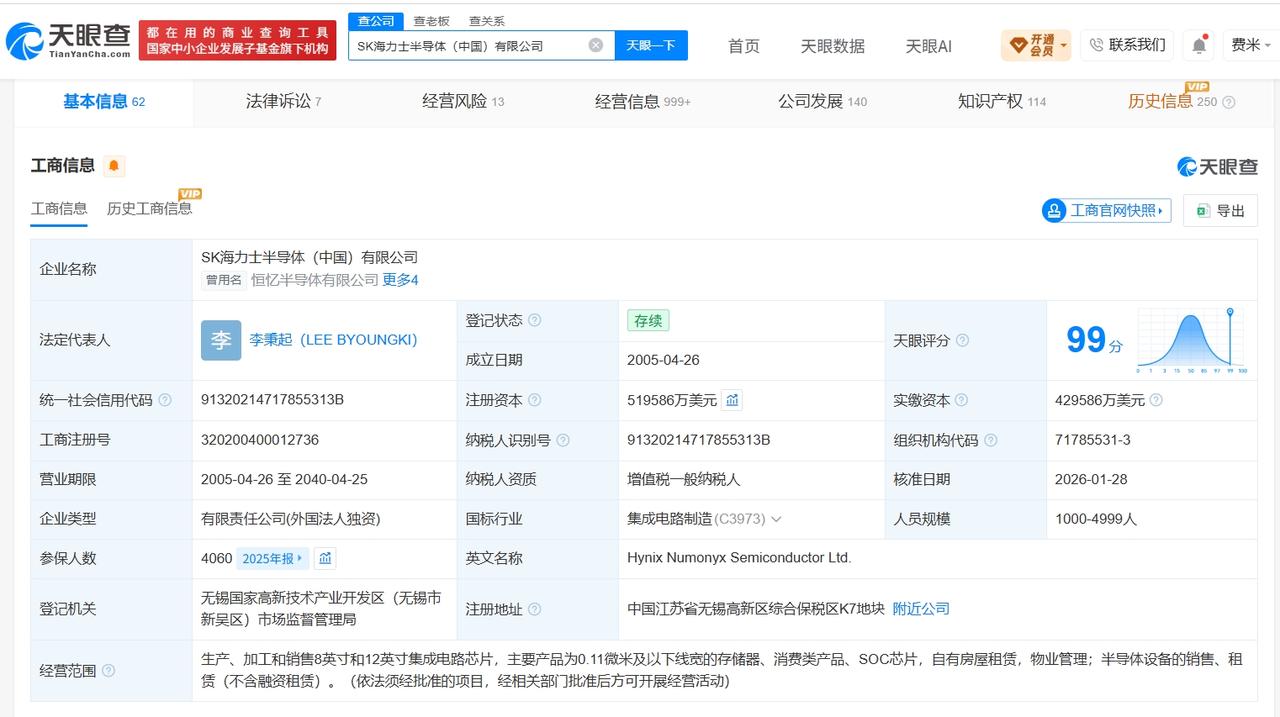Open the 经营风险 tab
This screenshot has height=717, width=1280.
463,101
